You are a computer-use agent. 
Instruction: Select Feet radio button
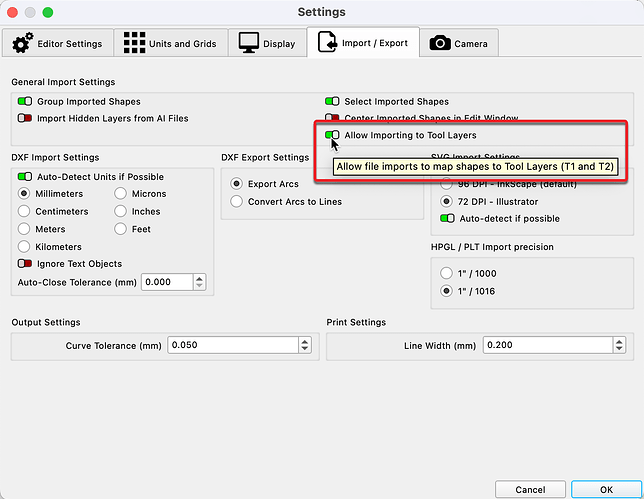[120, 229]
